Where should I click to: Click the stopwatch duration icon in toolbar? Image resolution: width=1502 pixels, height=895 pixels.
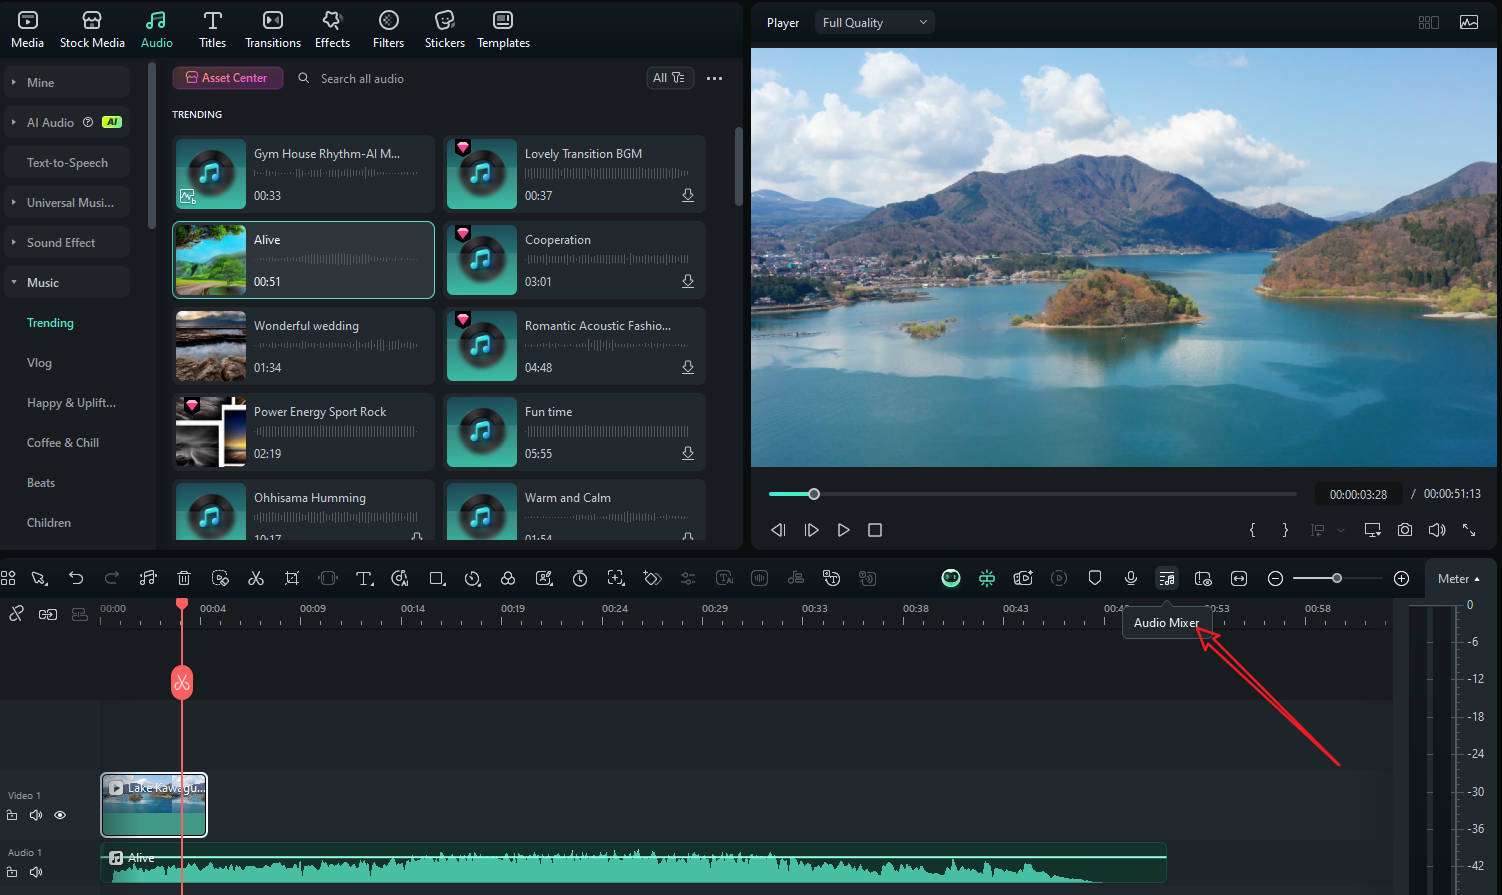pyautogui.click(x=580, y=578)
